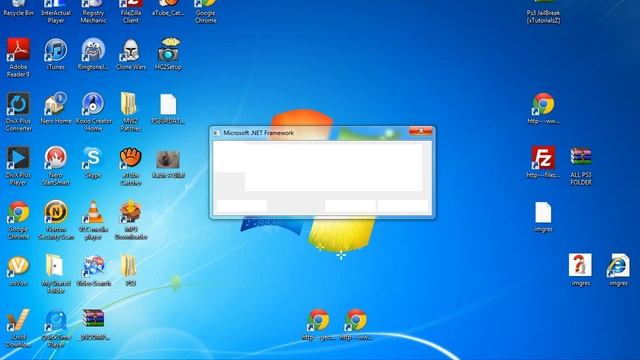The width and height of the screenshot is (640, 360).
Task: Open http---ww... shortcut below Ps3 JailBreak
Action: point(543,104)
